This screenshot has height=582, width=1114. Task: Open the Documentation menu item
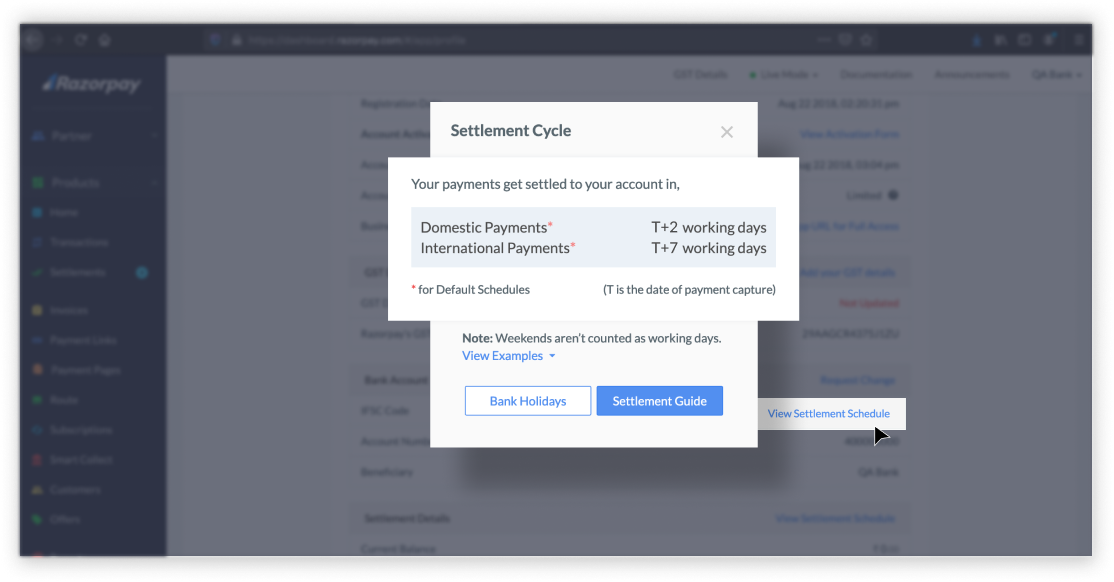click(878, 74)
